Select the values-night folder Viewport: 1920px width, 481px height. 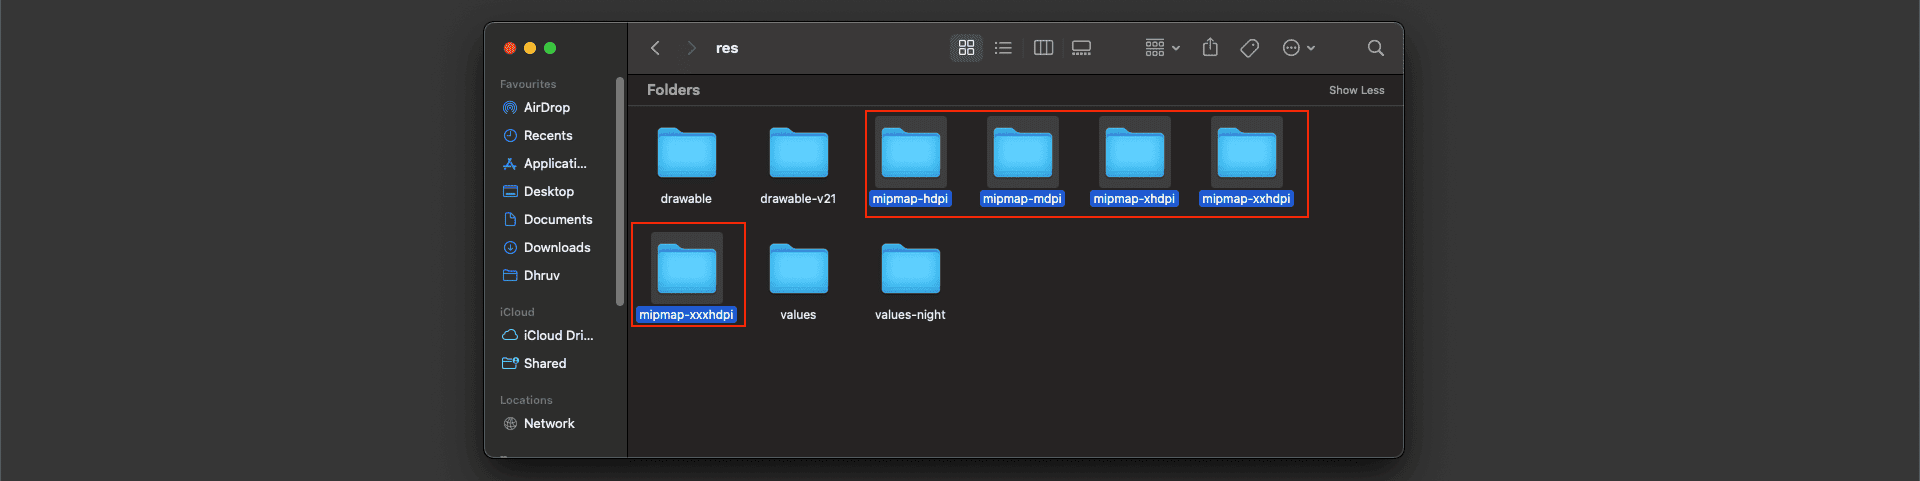pyautogui.click(x=910, y=271)
